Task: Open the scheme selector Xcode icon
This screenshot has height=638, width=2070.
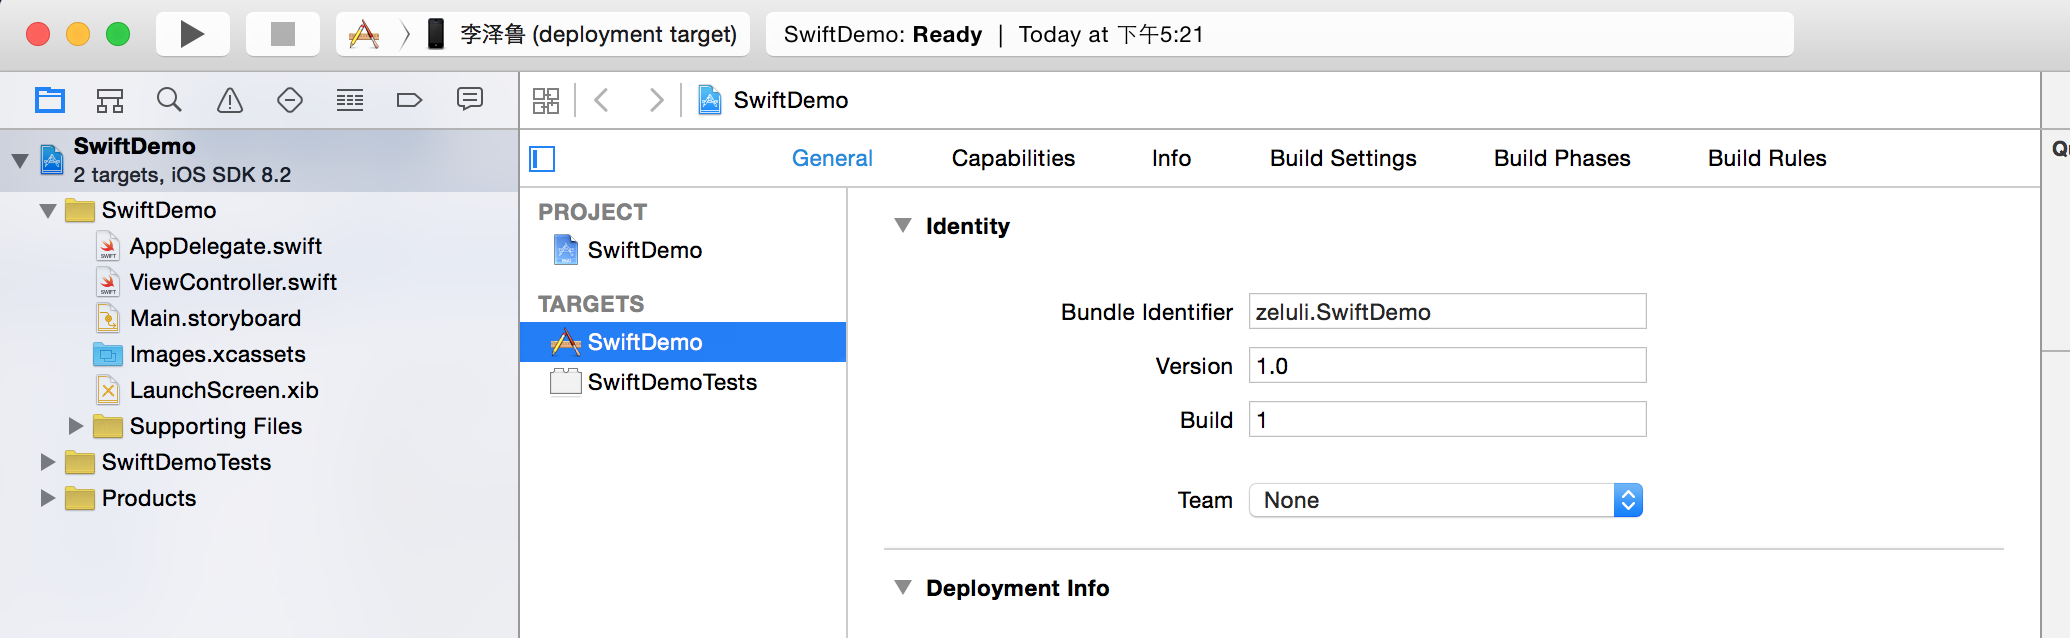Action: [364, 35]
